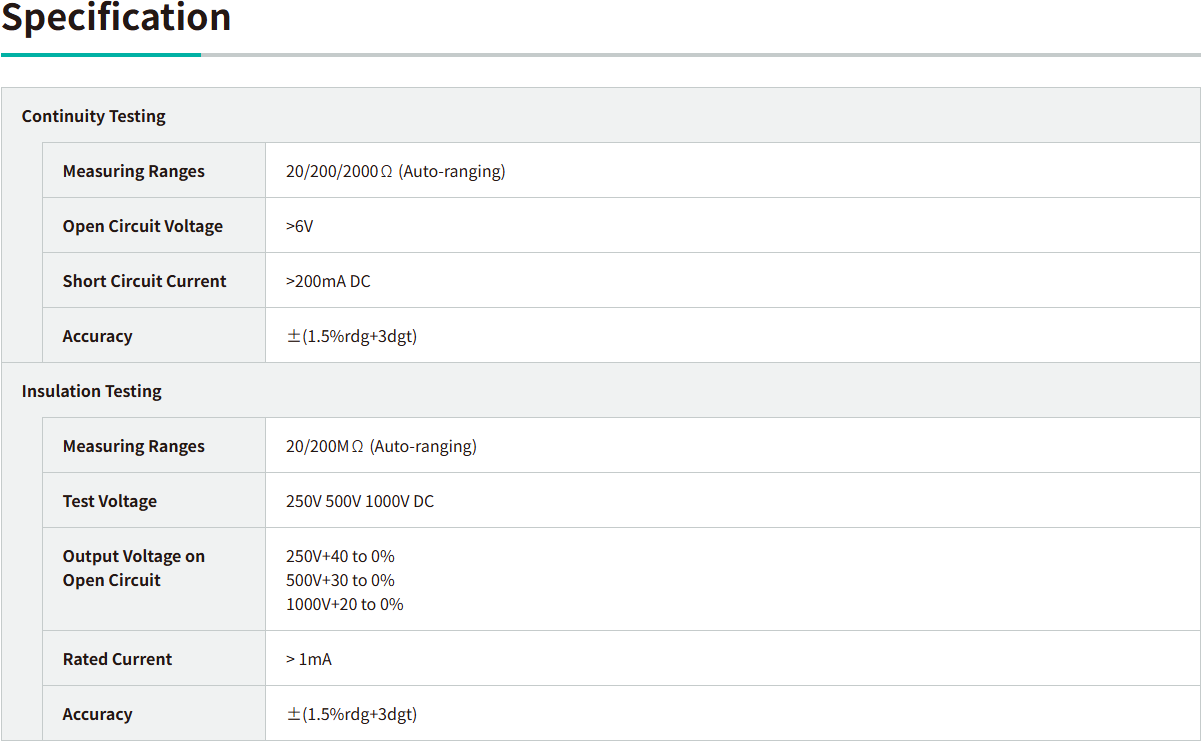This screenshot has width=1202, height=741.
Task: Click the accuracy value in Continuity Testing
Action: click(352, 336)
